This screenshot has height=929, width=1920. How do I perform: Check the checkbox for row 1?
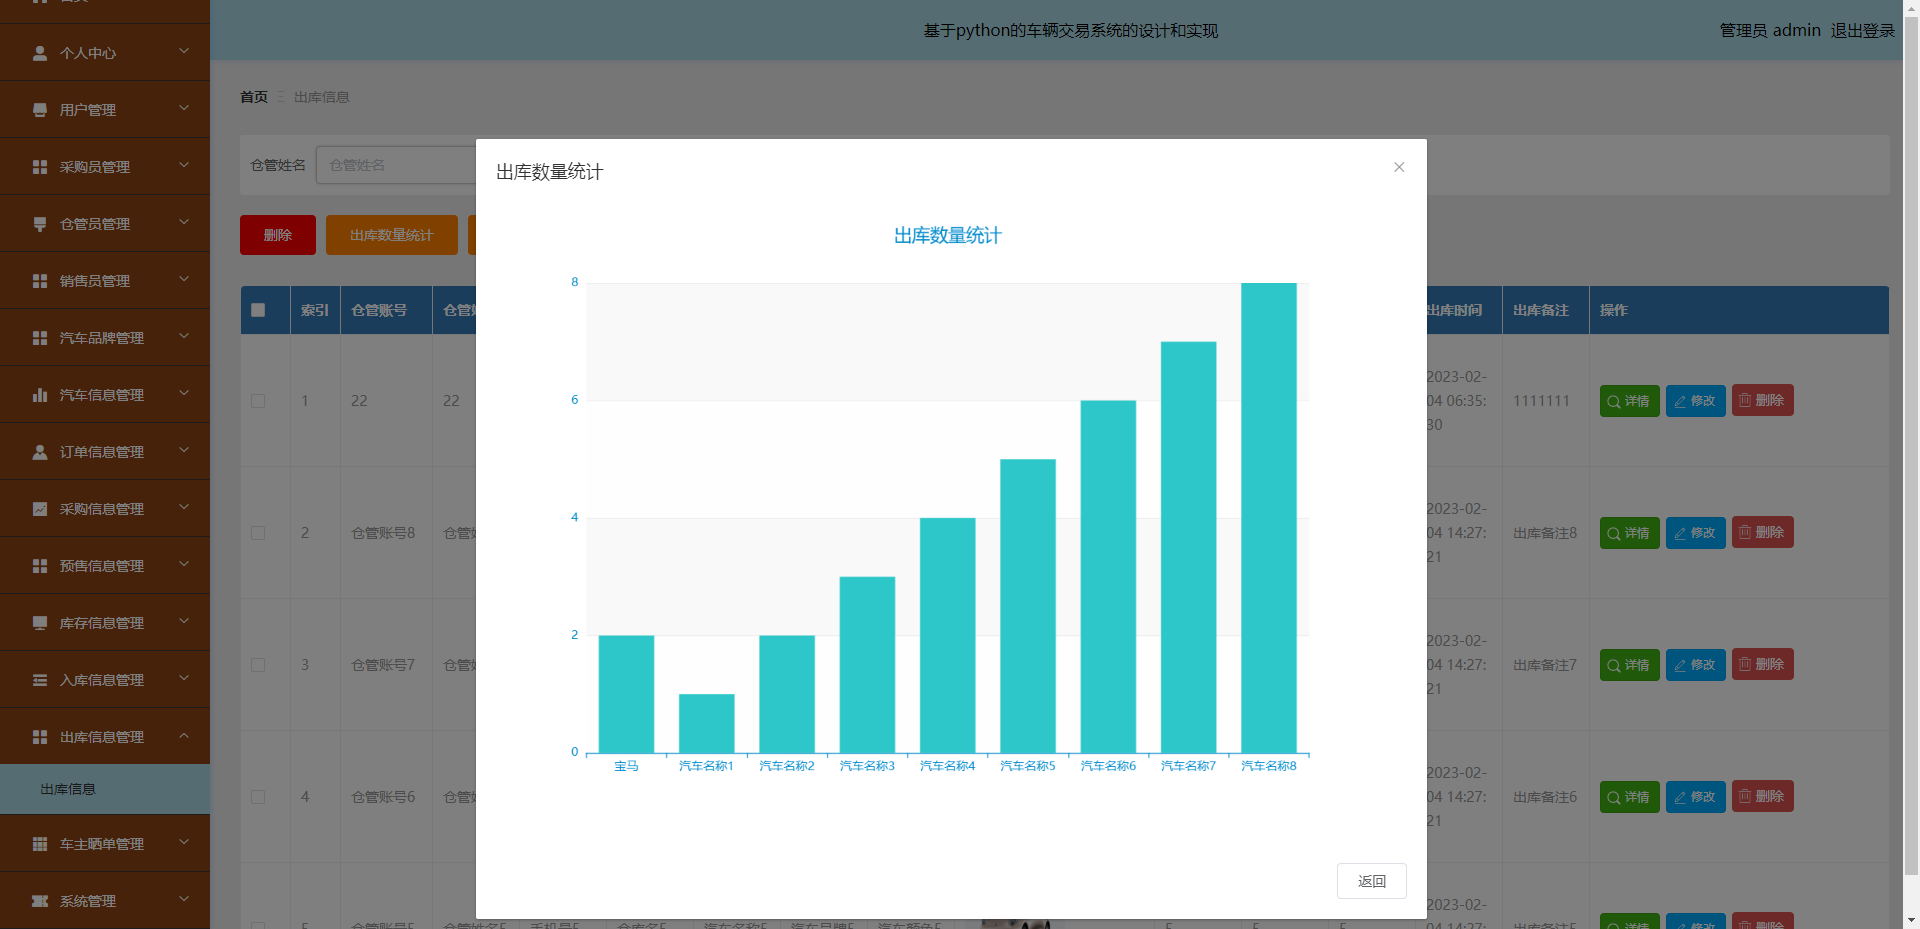[258, 401]
